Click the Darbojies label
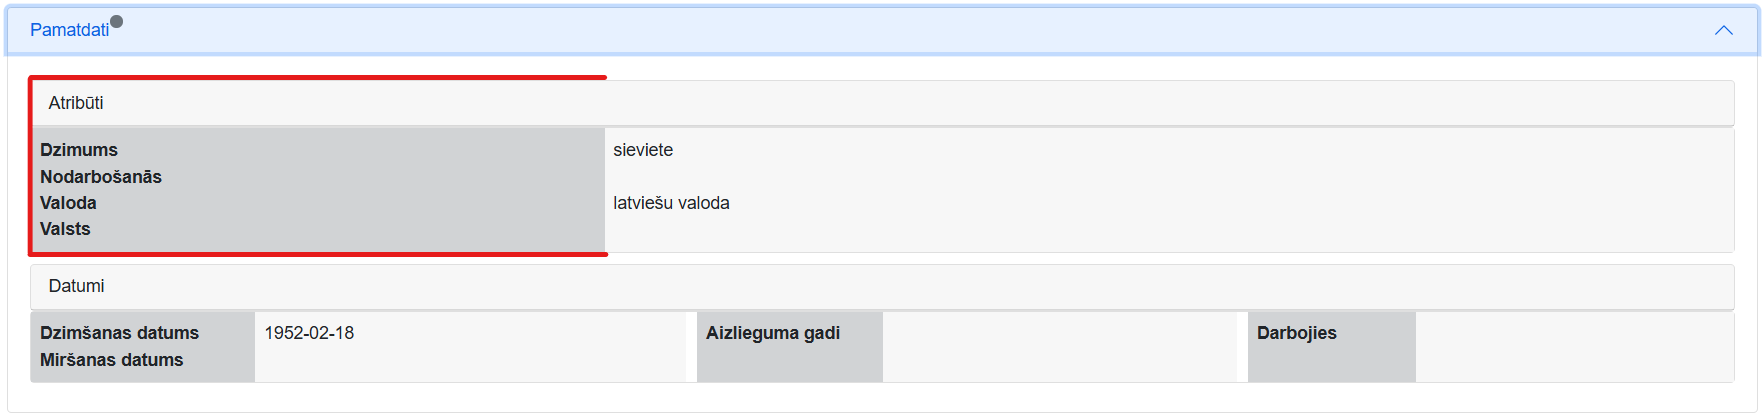The height and width of the screenshot is (418, 1764). point(1296,333)
